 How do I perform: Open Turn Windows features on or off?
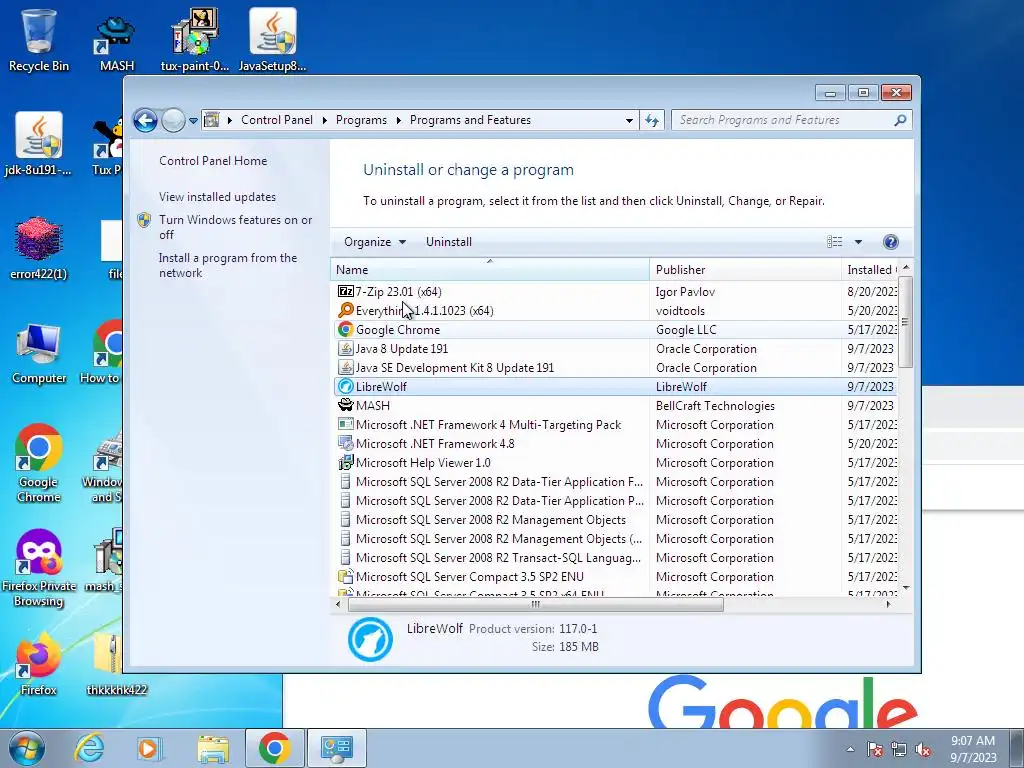tap(236, 227)
